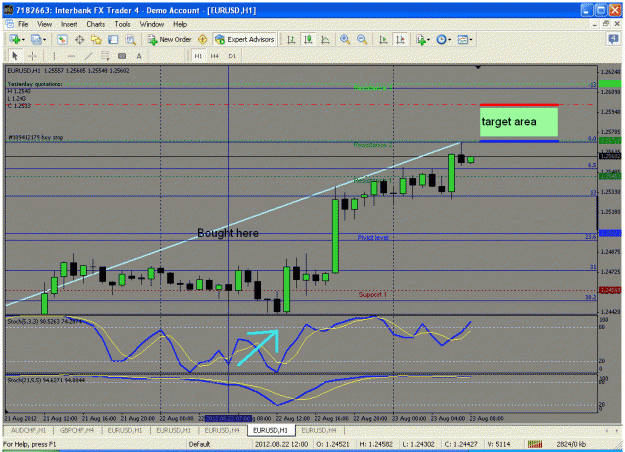Select the text label tool
The image size is (625, 452).
pyautogui.click(x=122, y=56)
